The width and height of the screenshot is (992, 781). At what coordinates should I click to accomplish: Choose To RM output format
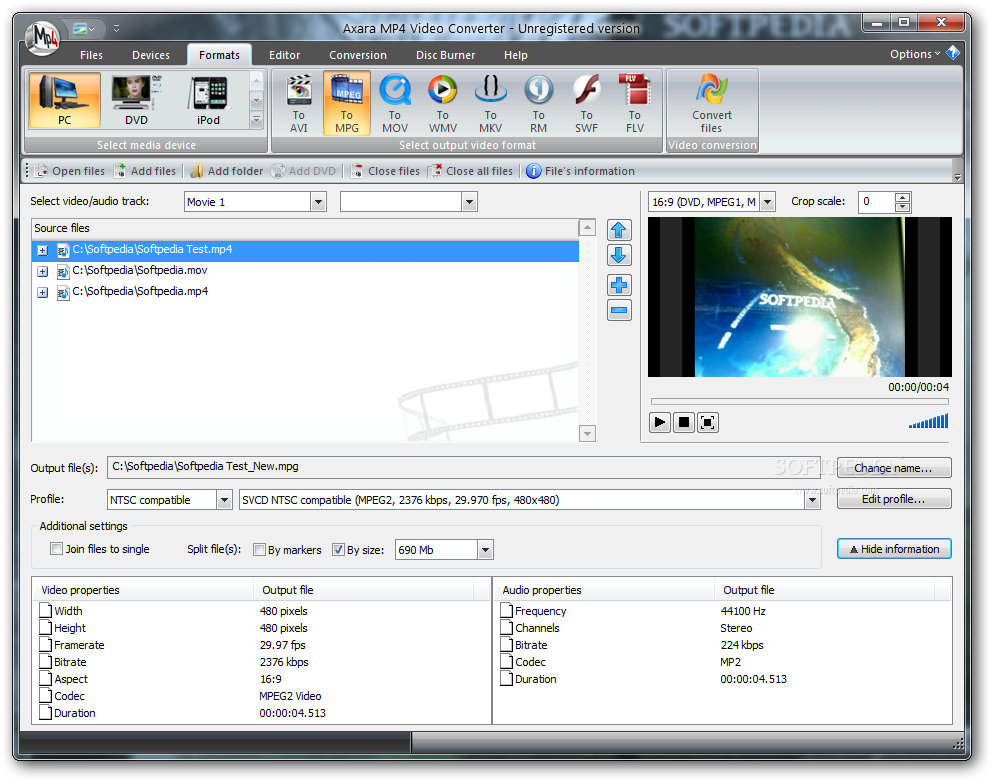tap(538, 104)
